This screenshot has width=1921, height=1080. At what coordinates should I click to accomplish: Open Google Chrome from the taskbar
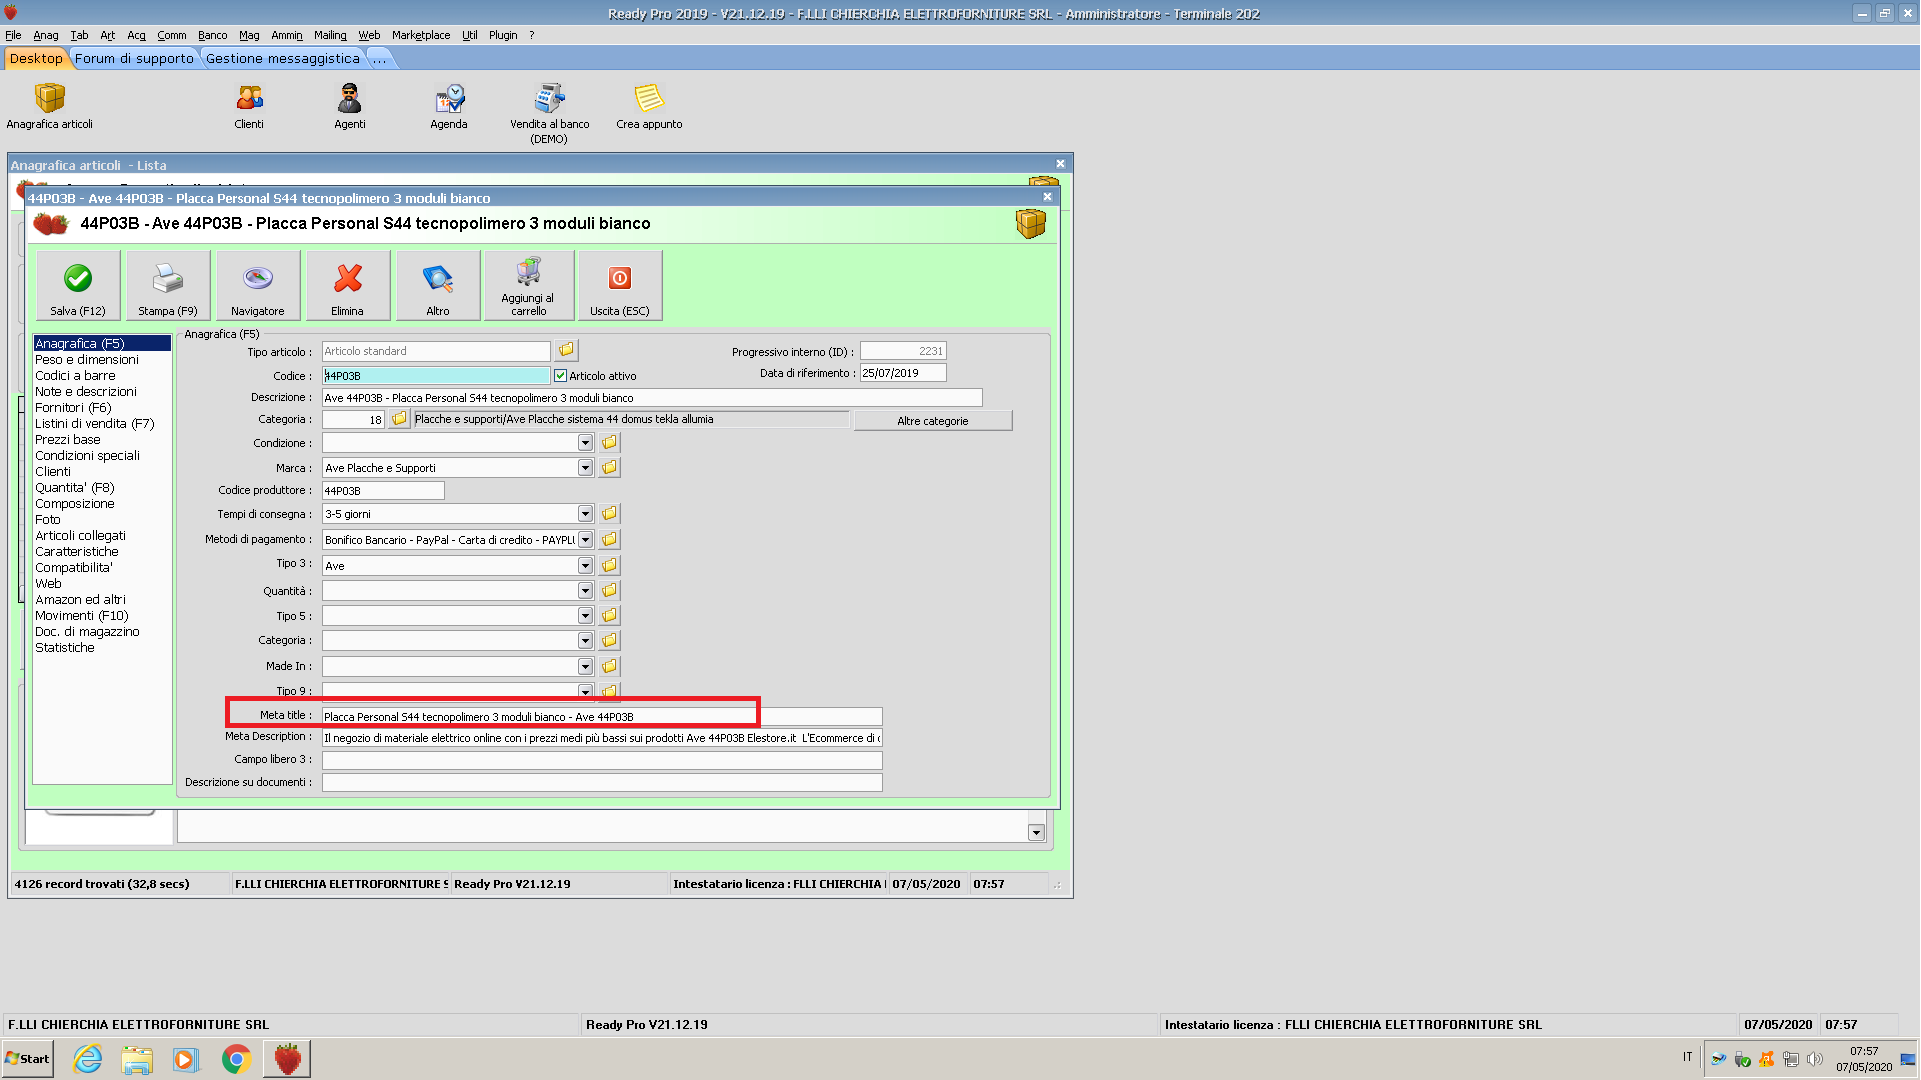coord(236,1059)
